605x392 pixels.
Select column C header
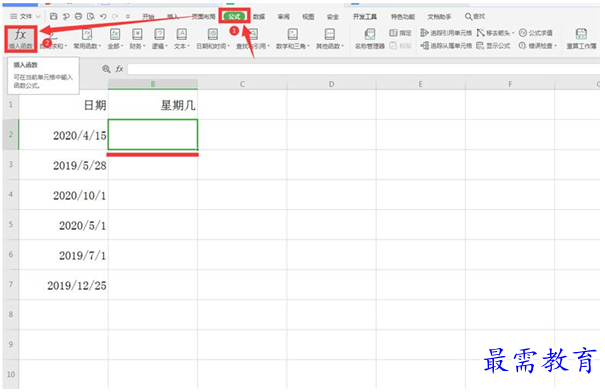coord(242,84)
